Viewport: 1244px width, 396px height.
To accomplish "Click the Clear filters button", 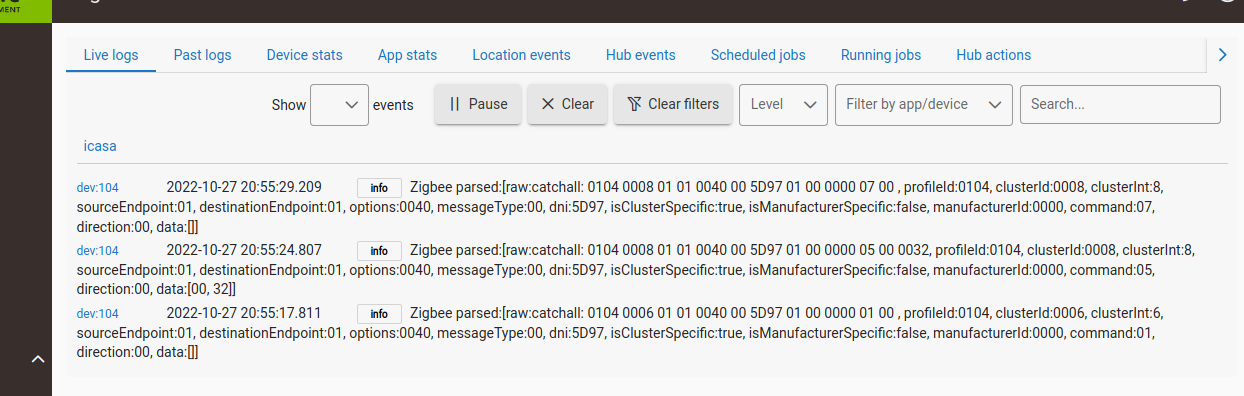I will tap(673, 104).
